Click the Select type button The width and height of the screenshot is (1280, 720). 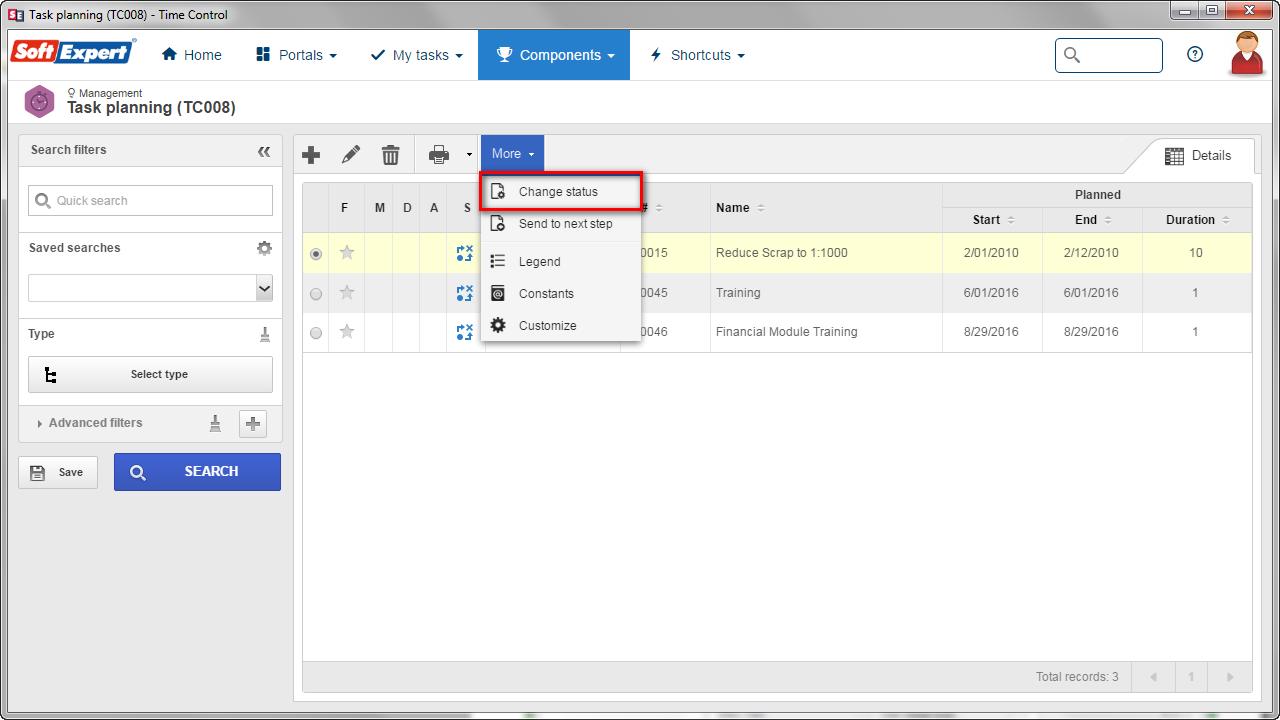[x=150, y=375]
